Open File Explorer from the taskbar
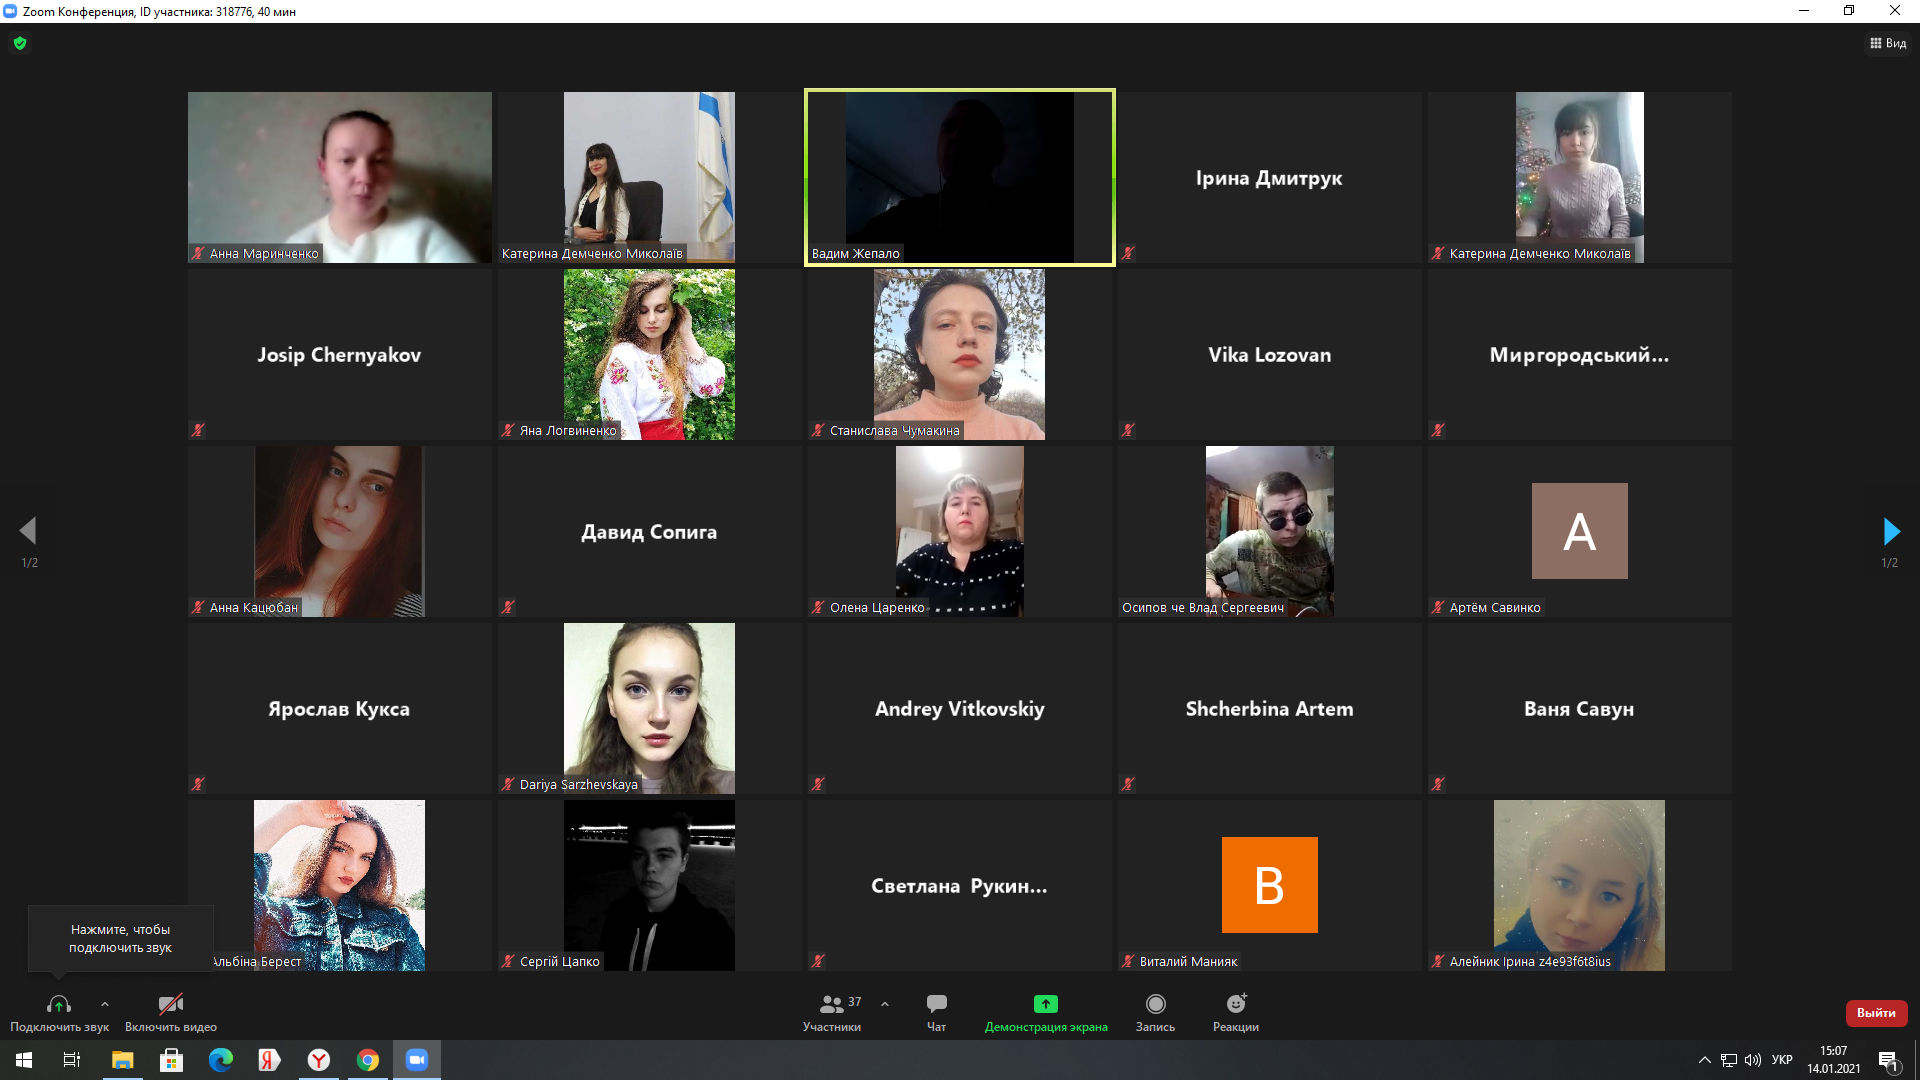 [x=122, y=1060]
